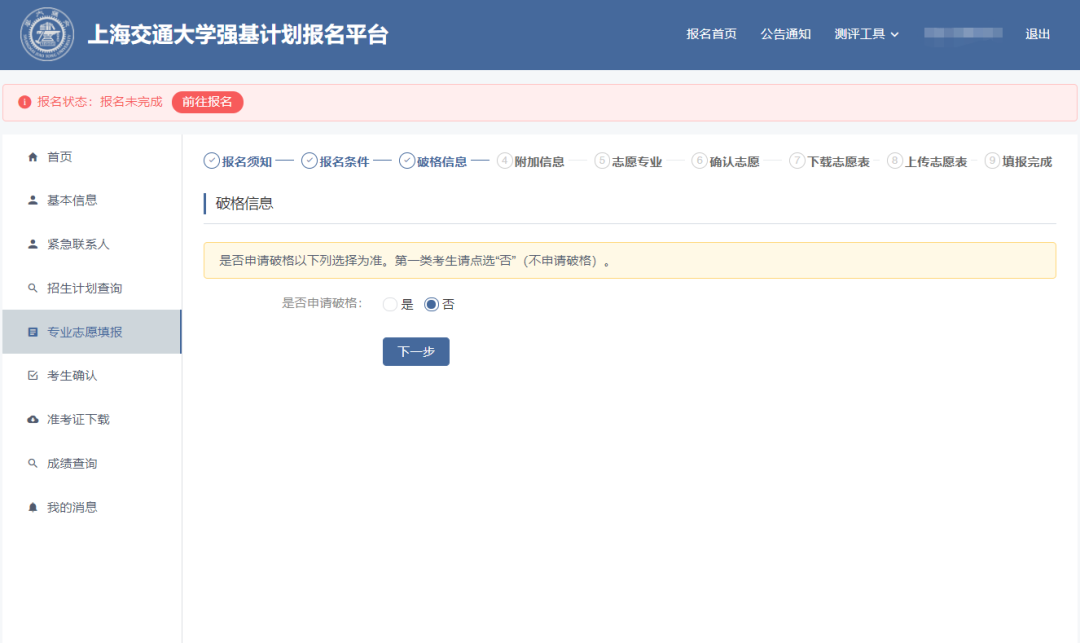Click the checkbox icon beside 考生确认
This screenshot has height=643, width=1080.
pos(32,376)
